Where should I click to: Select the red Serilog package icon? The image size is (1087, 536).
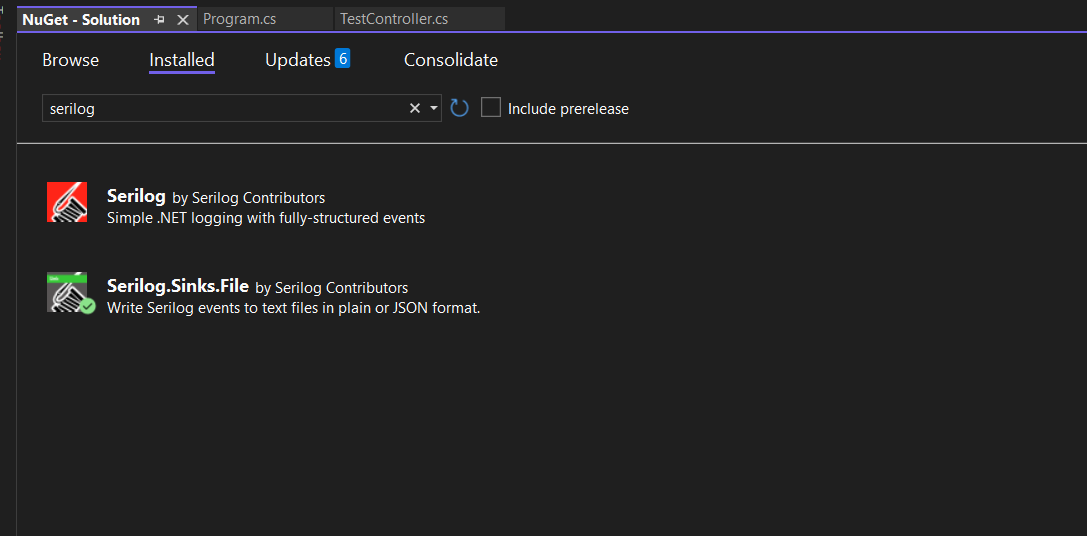67,202
